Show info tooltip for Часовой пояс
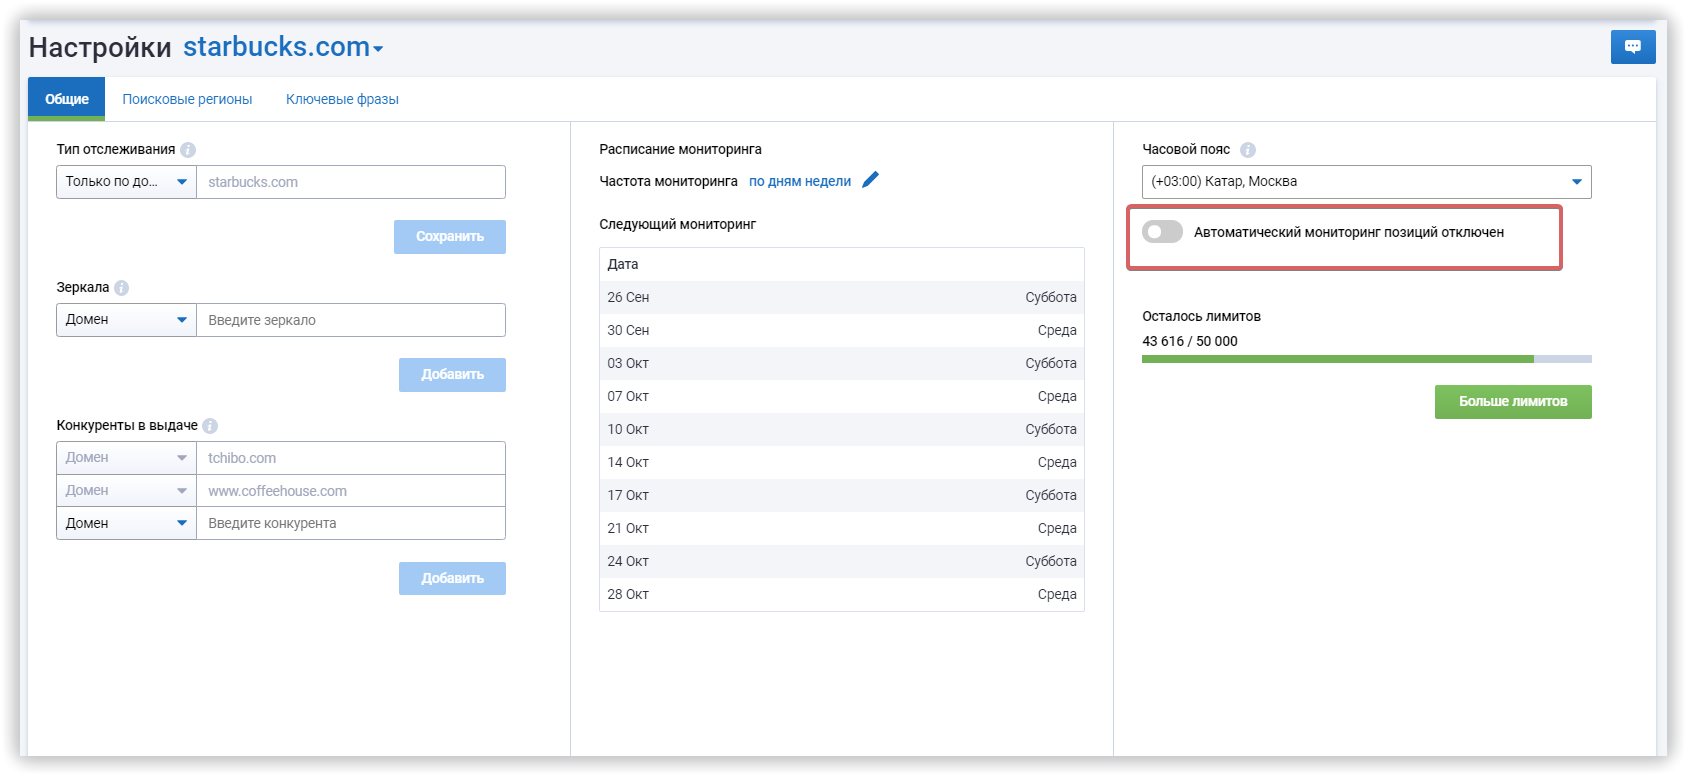 (x=1248, y=150)
